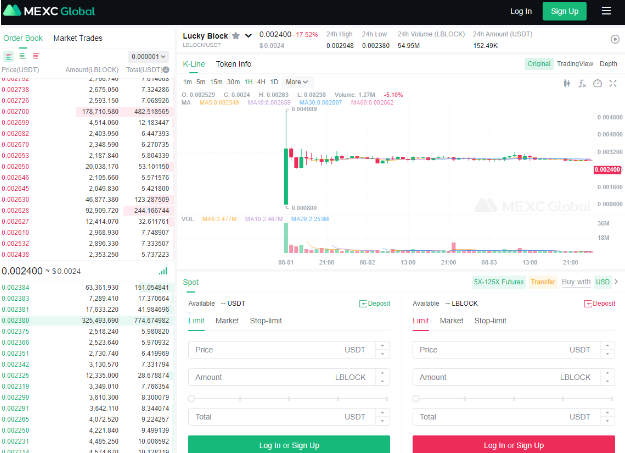Viewport: 625px width, 453px height.
Task: Click the chart fullscreen expand icon
Action: [x=611, y=82]
